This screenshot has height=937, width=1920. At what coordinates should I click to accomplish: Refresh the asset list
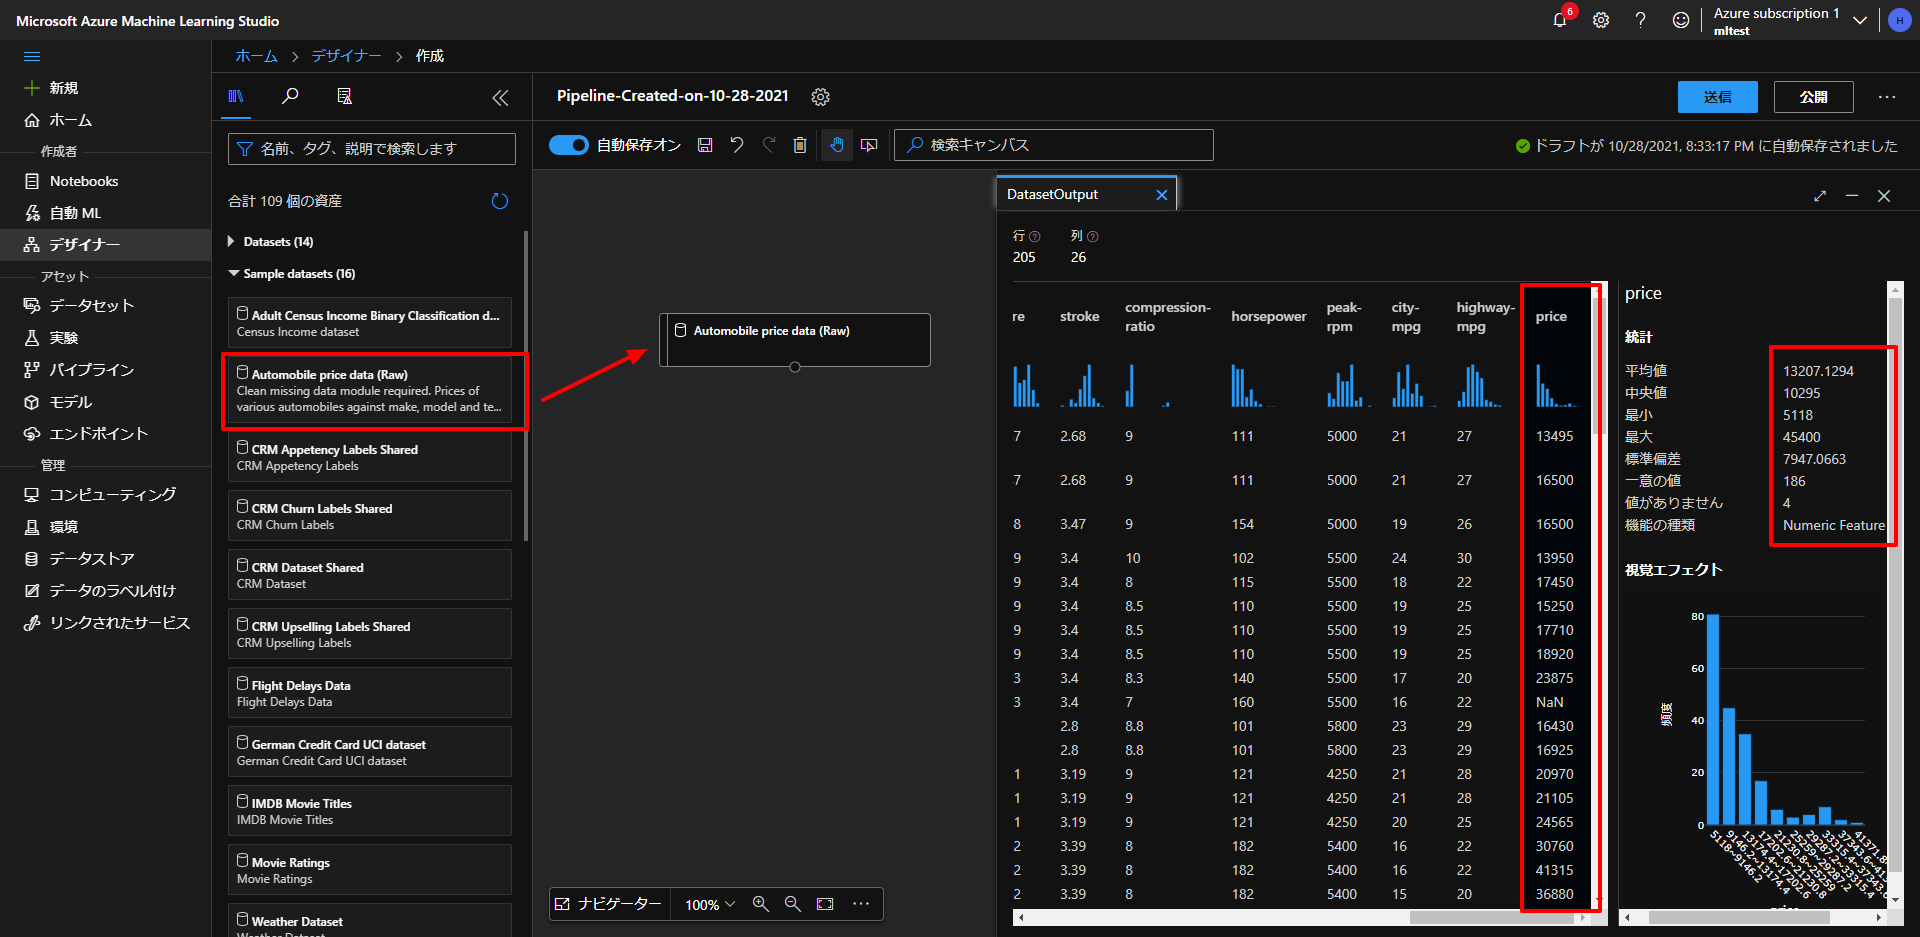(x=500, y=201)
